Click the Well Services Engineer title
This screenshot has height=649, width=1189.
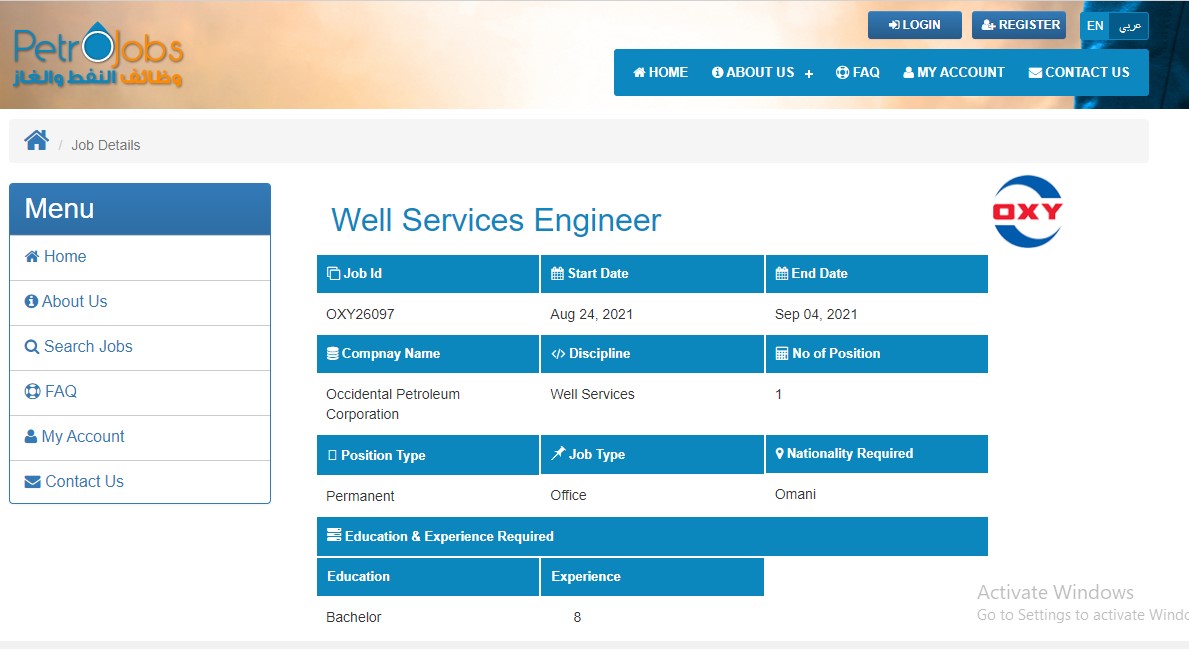496,221
